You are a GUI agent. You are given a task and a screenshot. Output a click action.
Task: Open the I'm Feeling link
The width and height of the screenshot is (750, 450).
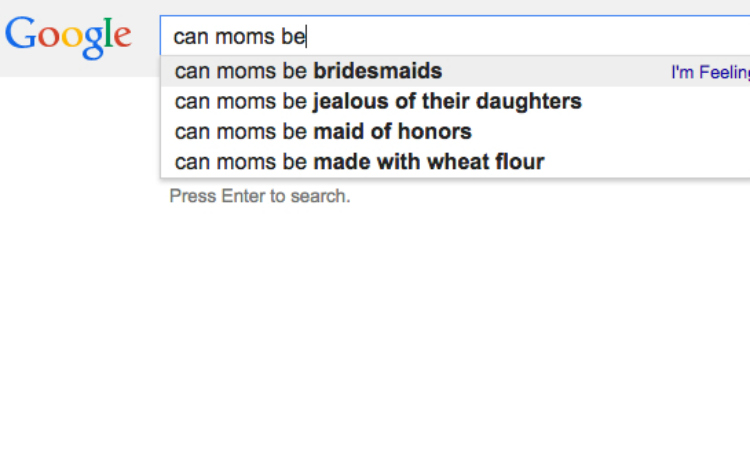[711, 72]
